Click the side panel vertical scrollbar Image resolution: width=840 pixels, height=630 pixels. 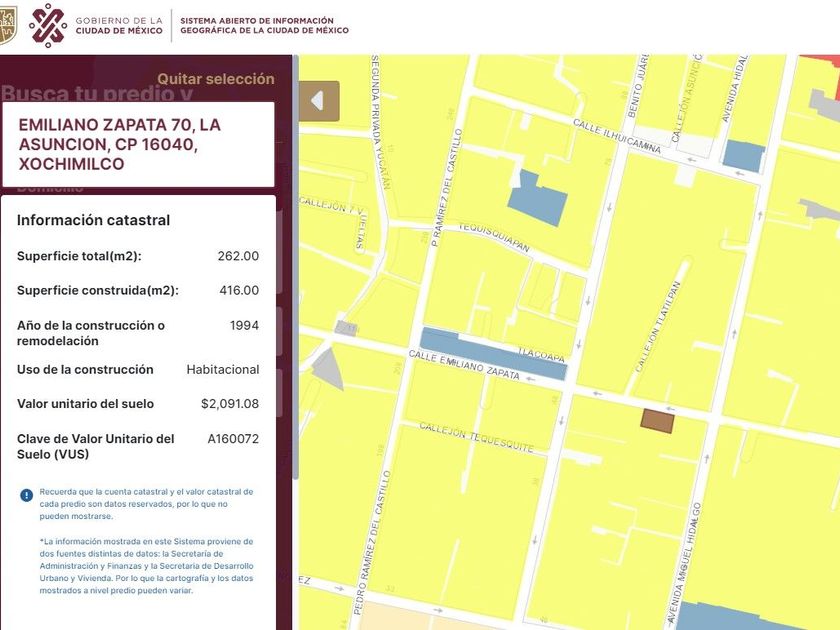[295, 268]
